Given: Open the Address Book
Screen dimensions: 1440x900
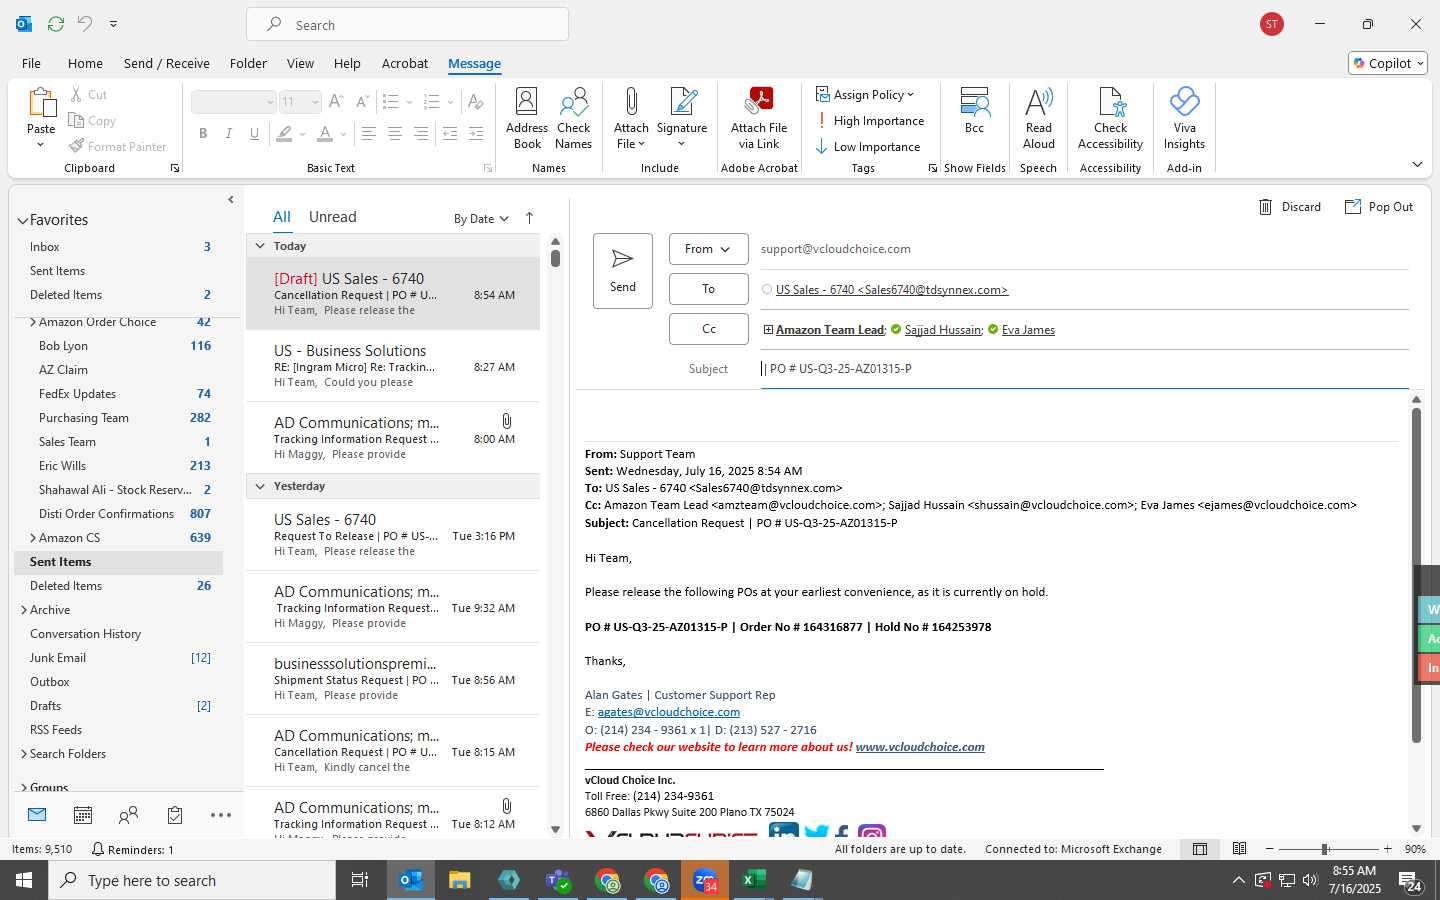Looking at the screenshot, I should [527, 118].
